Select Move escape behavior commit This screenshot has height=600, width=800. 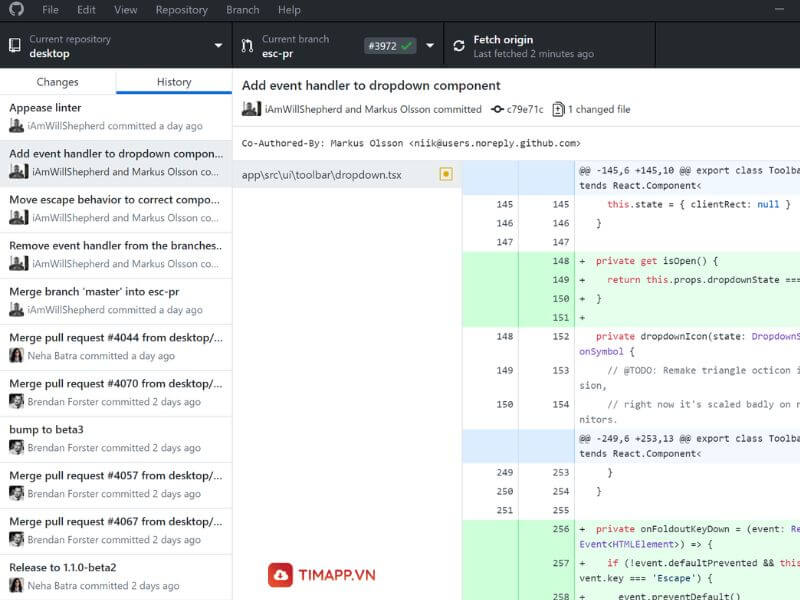pyautogui.click(x=116, y=209)
